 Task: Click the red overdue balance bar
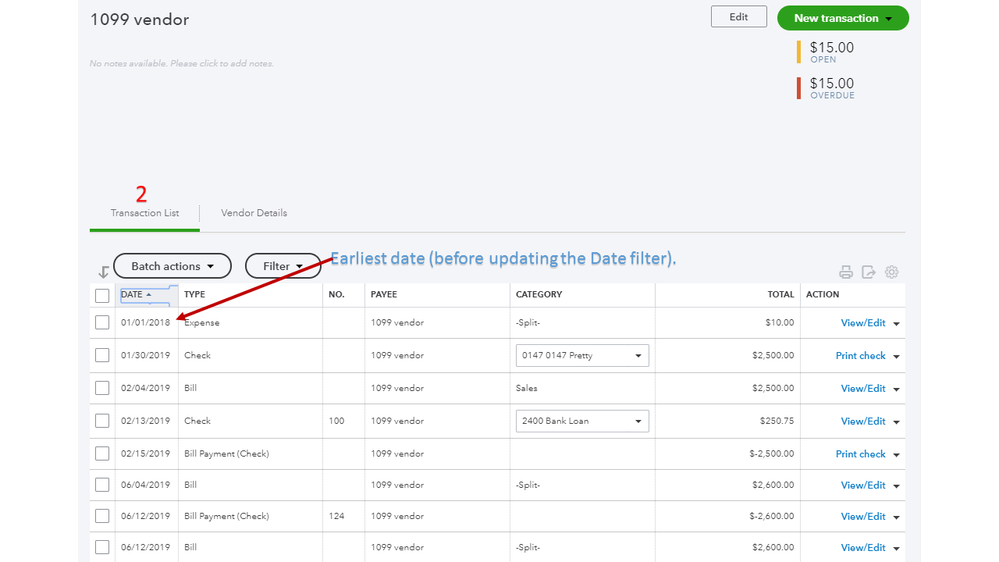tap(798, 88)
